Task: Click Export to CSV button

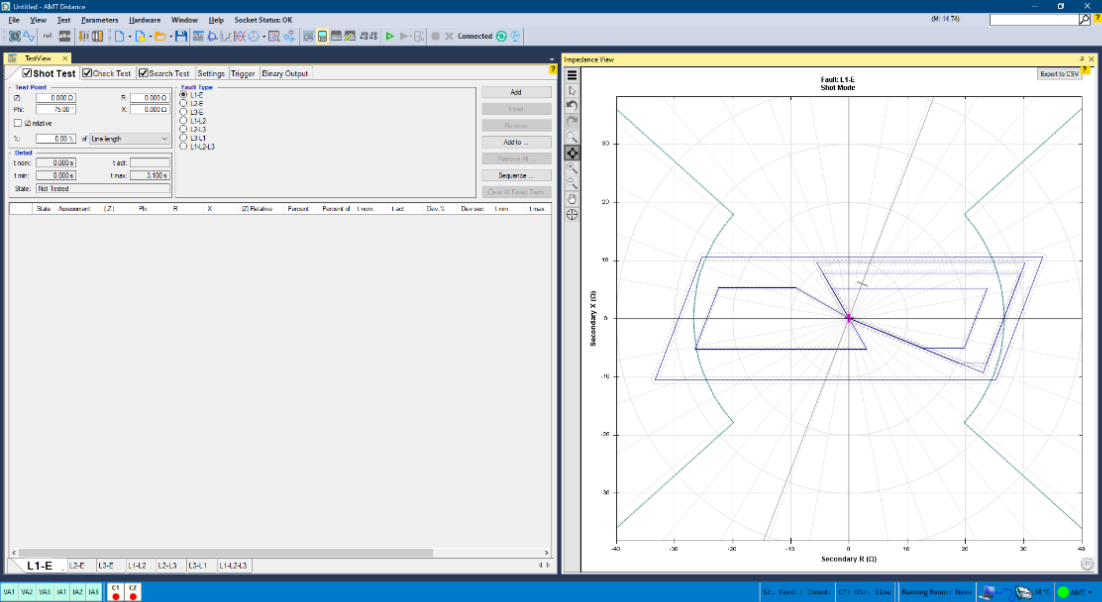Action: click(1059, 74)
